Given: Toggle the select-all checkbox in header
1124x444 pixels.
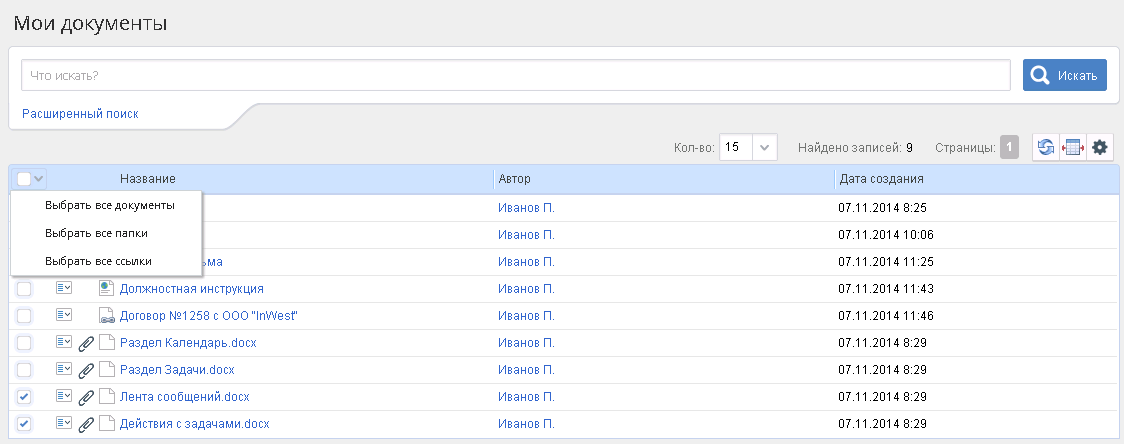Looking at the screenshot, I should (x=24, y=179).
